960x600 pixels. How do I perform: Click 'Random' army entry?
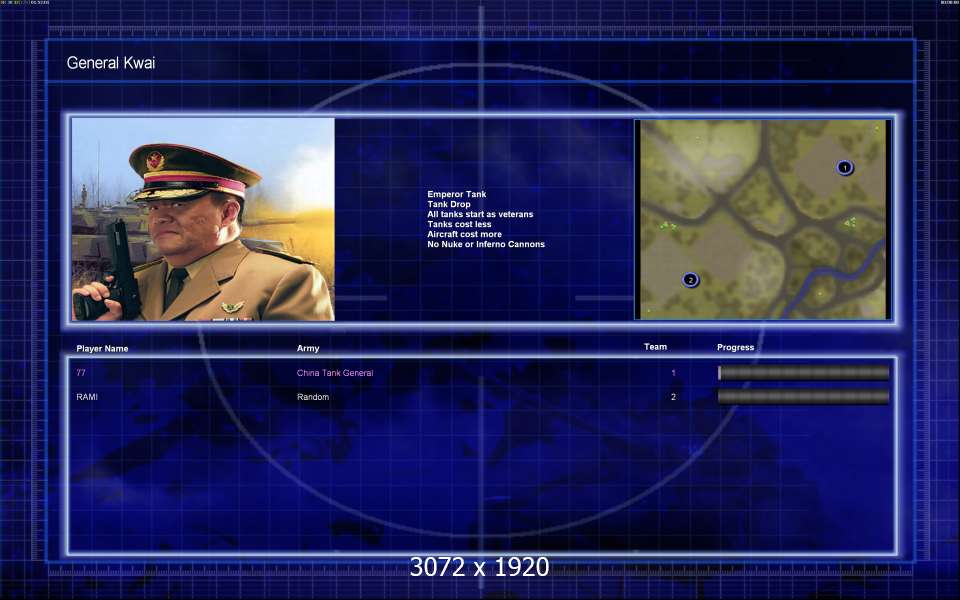pyautogui.click(x=313, y=397)
